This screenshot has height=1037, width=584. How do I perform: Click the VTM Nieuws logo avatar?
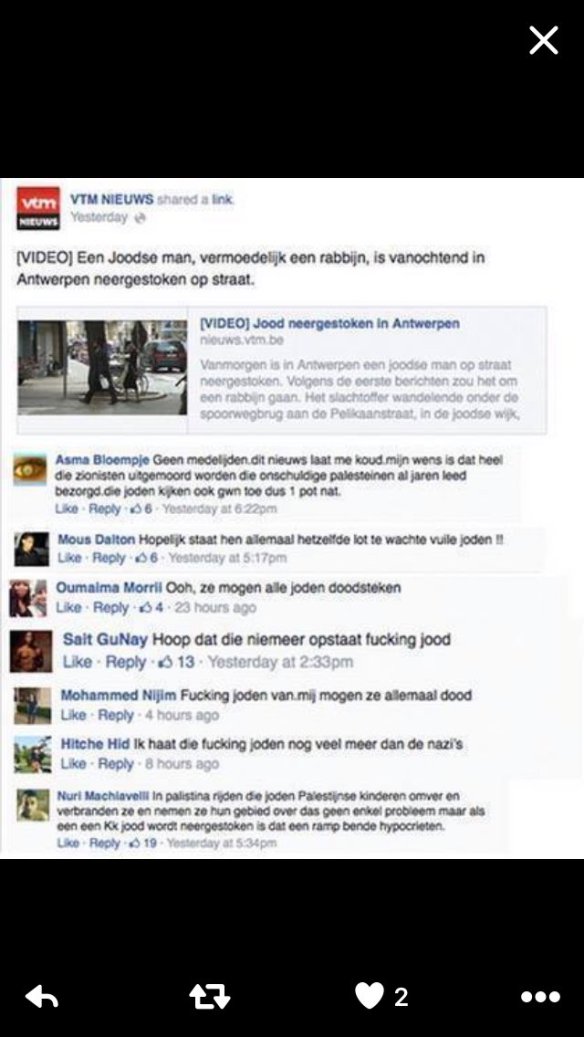(x=38, y=208)
